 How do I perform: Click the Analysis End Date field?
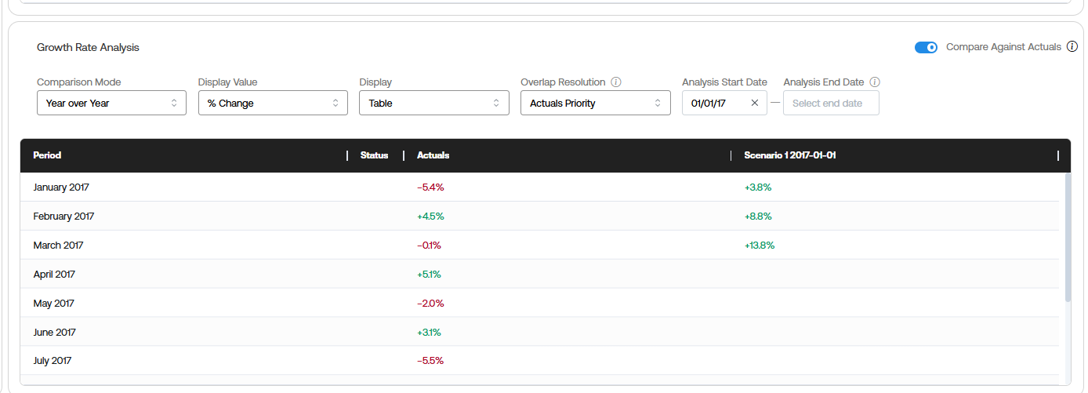point(831,103)
